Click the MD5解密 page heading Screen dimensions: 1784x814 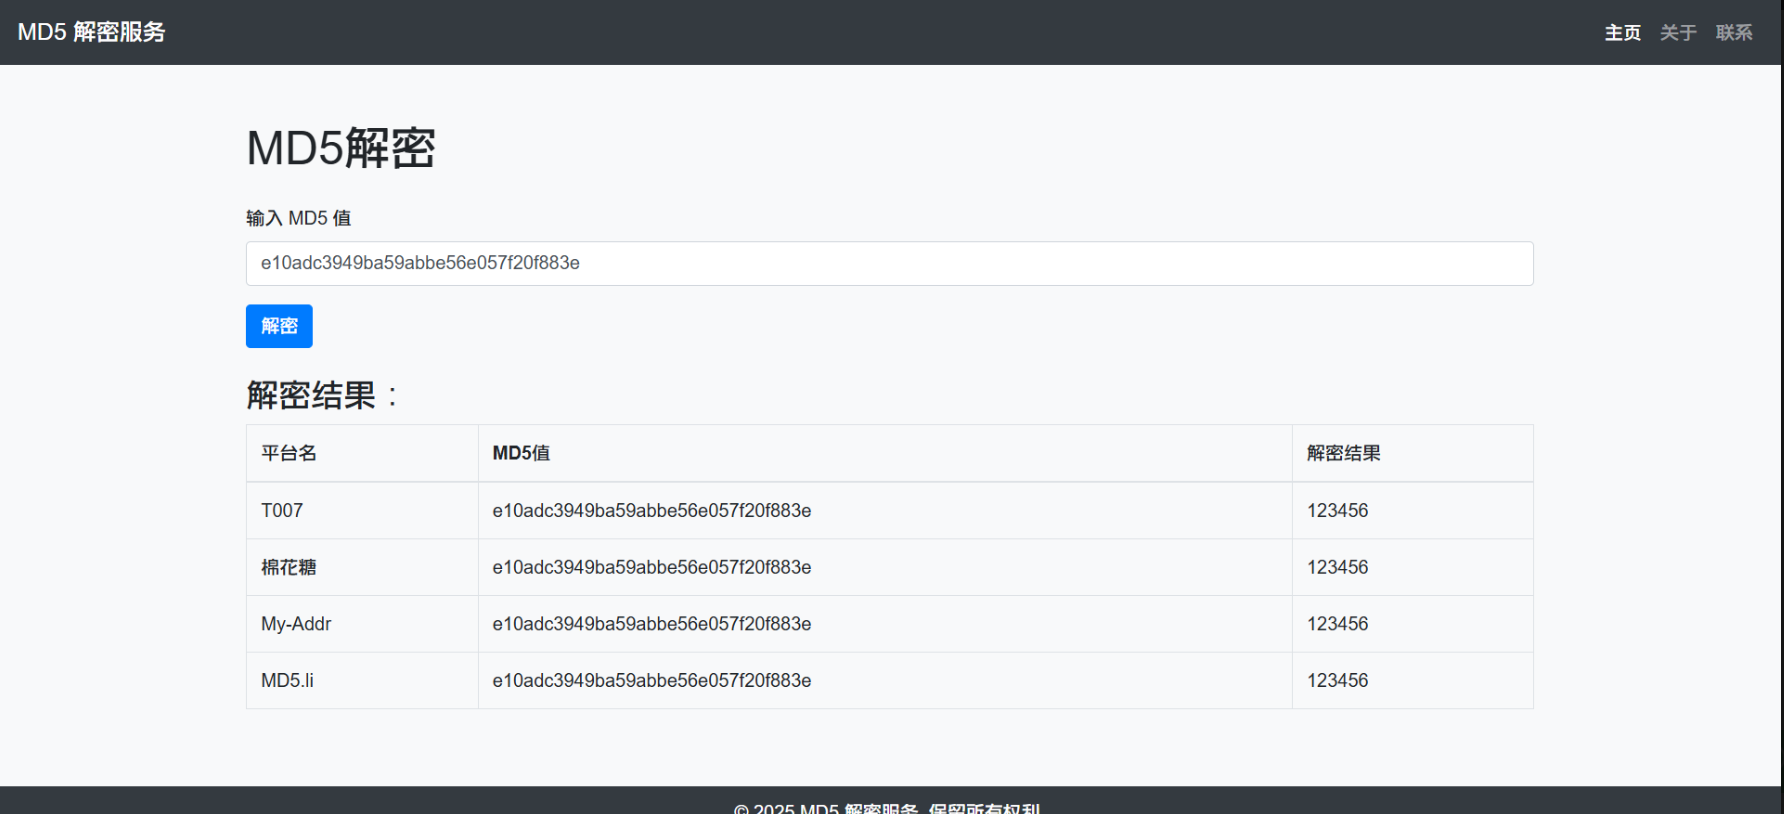click(340, 148)
